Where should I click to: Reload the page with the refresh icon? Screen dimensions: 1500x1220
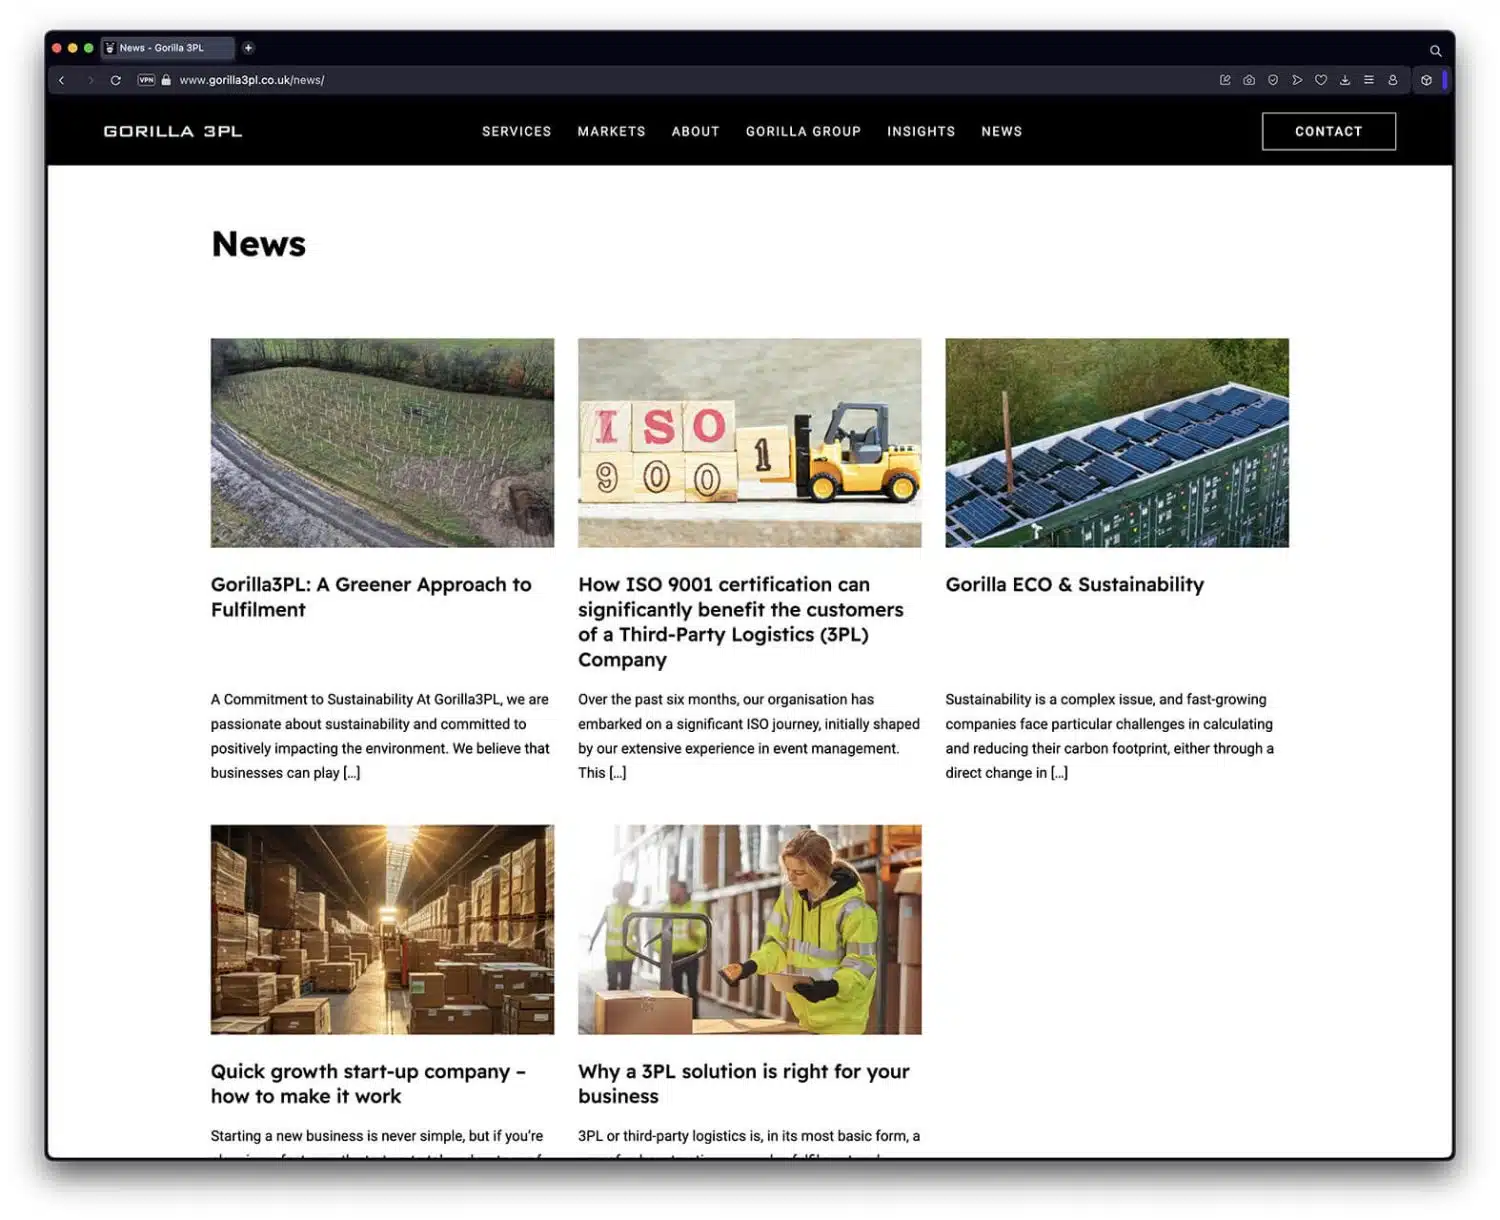point(116,80)
